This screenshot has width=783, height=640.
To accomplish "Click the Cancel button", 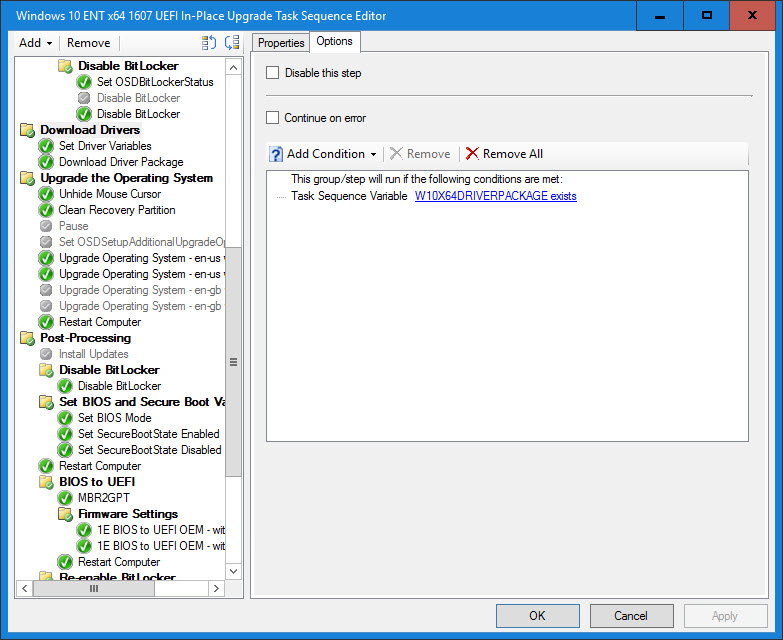I will coord(631,616).
